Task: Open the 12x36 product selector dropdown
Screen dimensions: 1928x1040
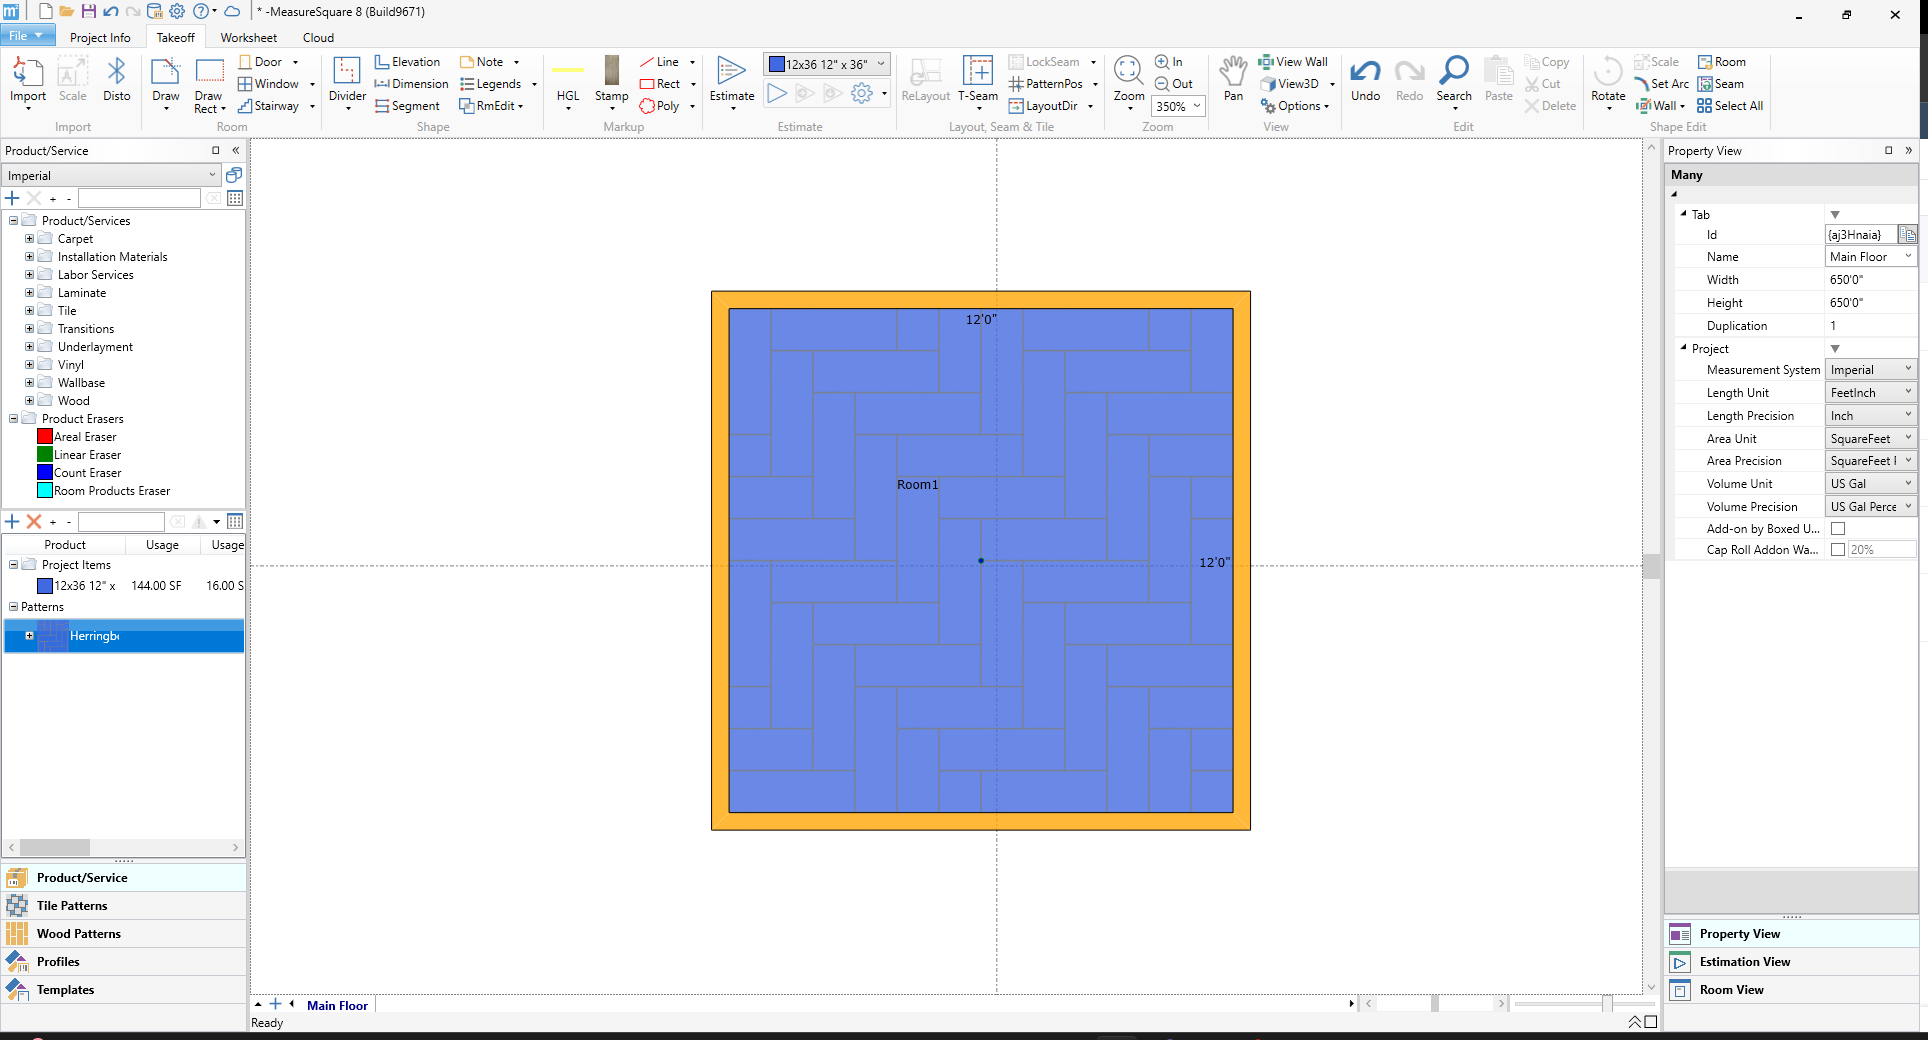Action: click(x=827, y=64)
